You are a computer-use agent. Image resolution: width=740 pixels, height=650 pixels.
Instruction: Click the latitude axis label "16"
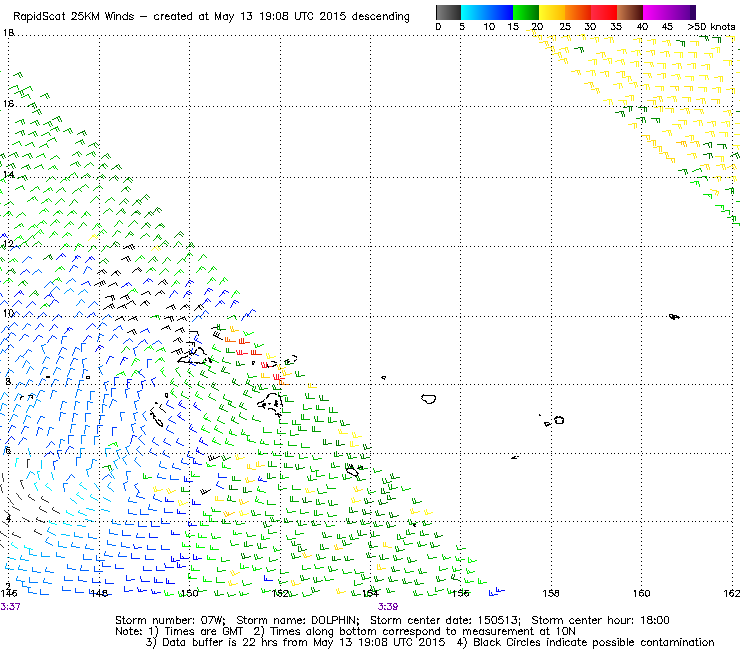(x=8, y=104)
